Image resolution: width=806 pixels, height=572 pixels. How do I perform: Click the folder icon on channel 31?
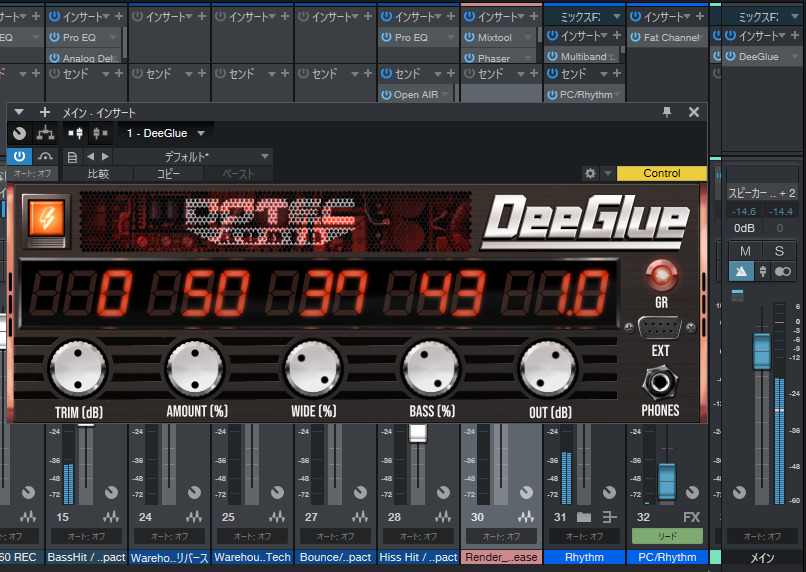pos(584,517)
